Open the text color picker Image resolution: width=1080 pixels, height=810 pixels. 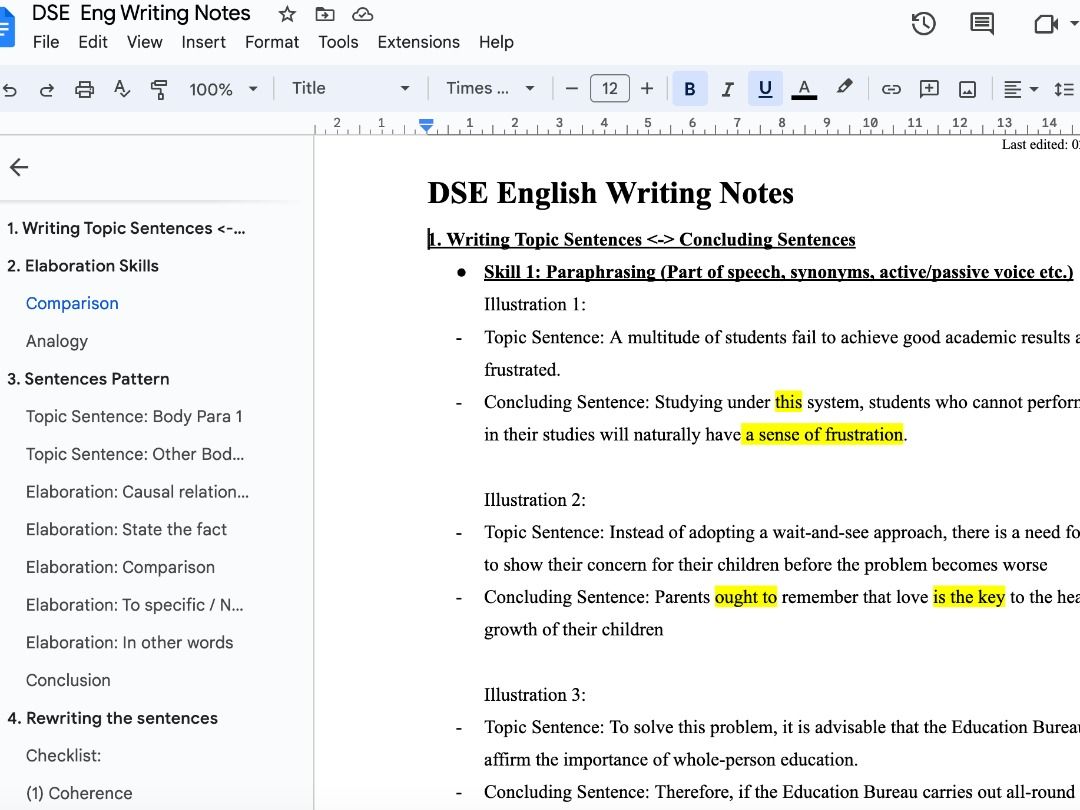point(804,88)
